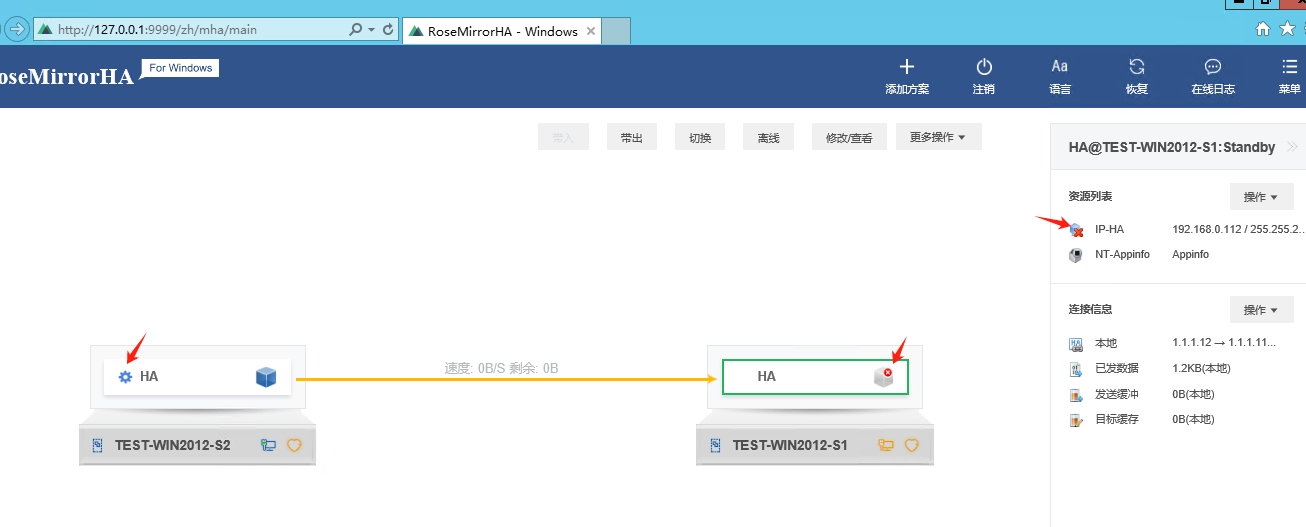
Task: Click the 本地 connection icon
Action: (x=1076, y=344)
